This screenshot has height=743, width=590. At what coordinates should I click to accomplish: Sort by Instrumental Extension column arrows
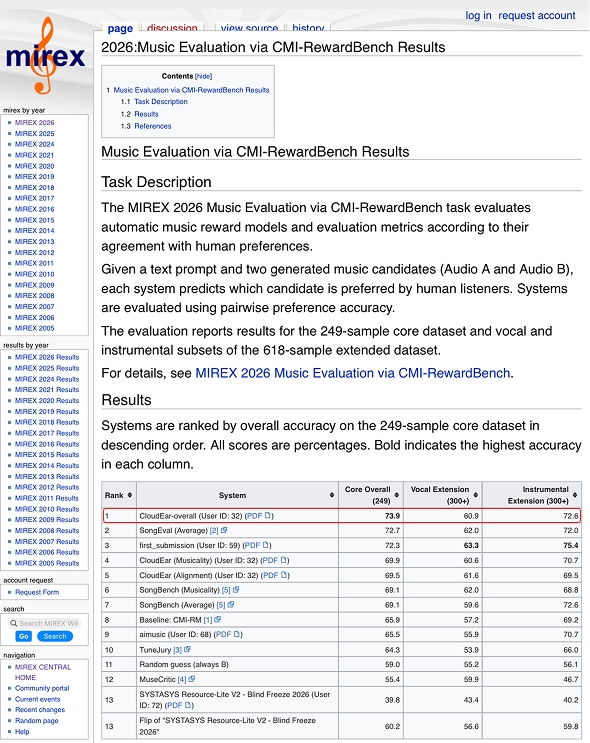(575, 495)
